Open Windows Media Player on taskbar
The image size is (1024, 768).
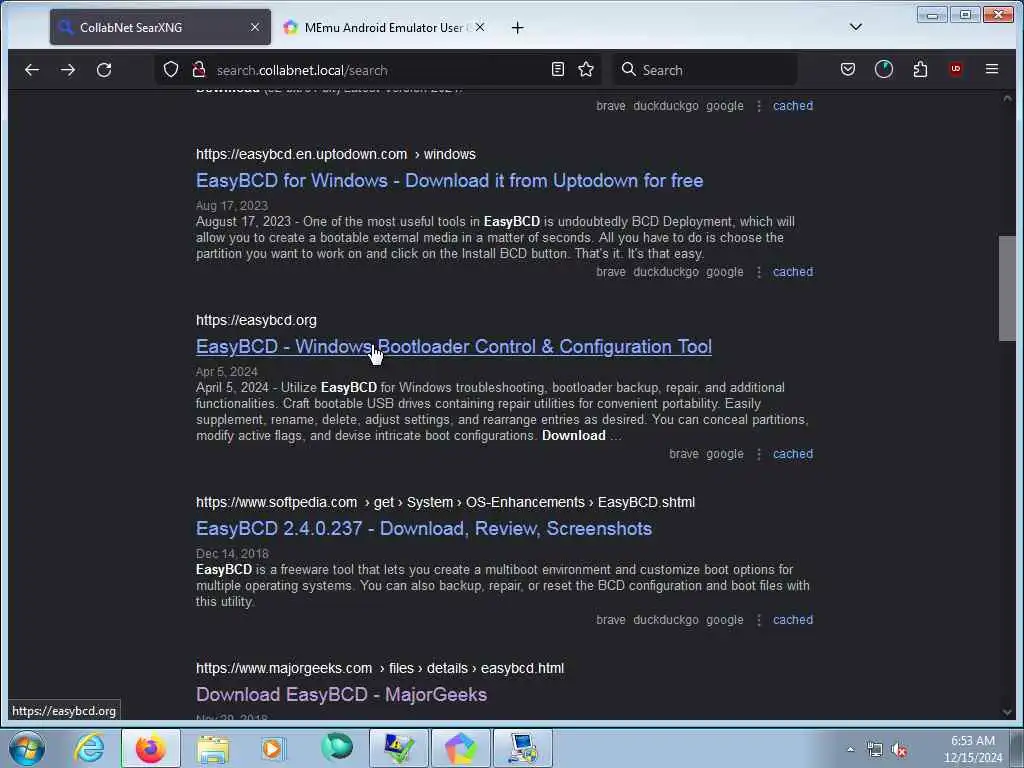tap(273, 748)
